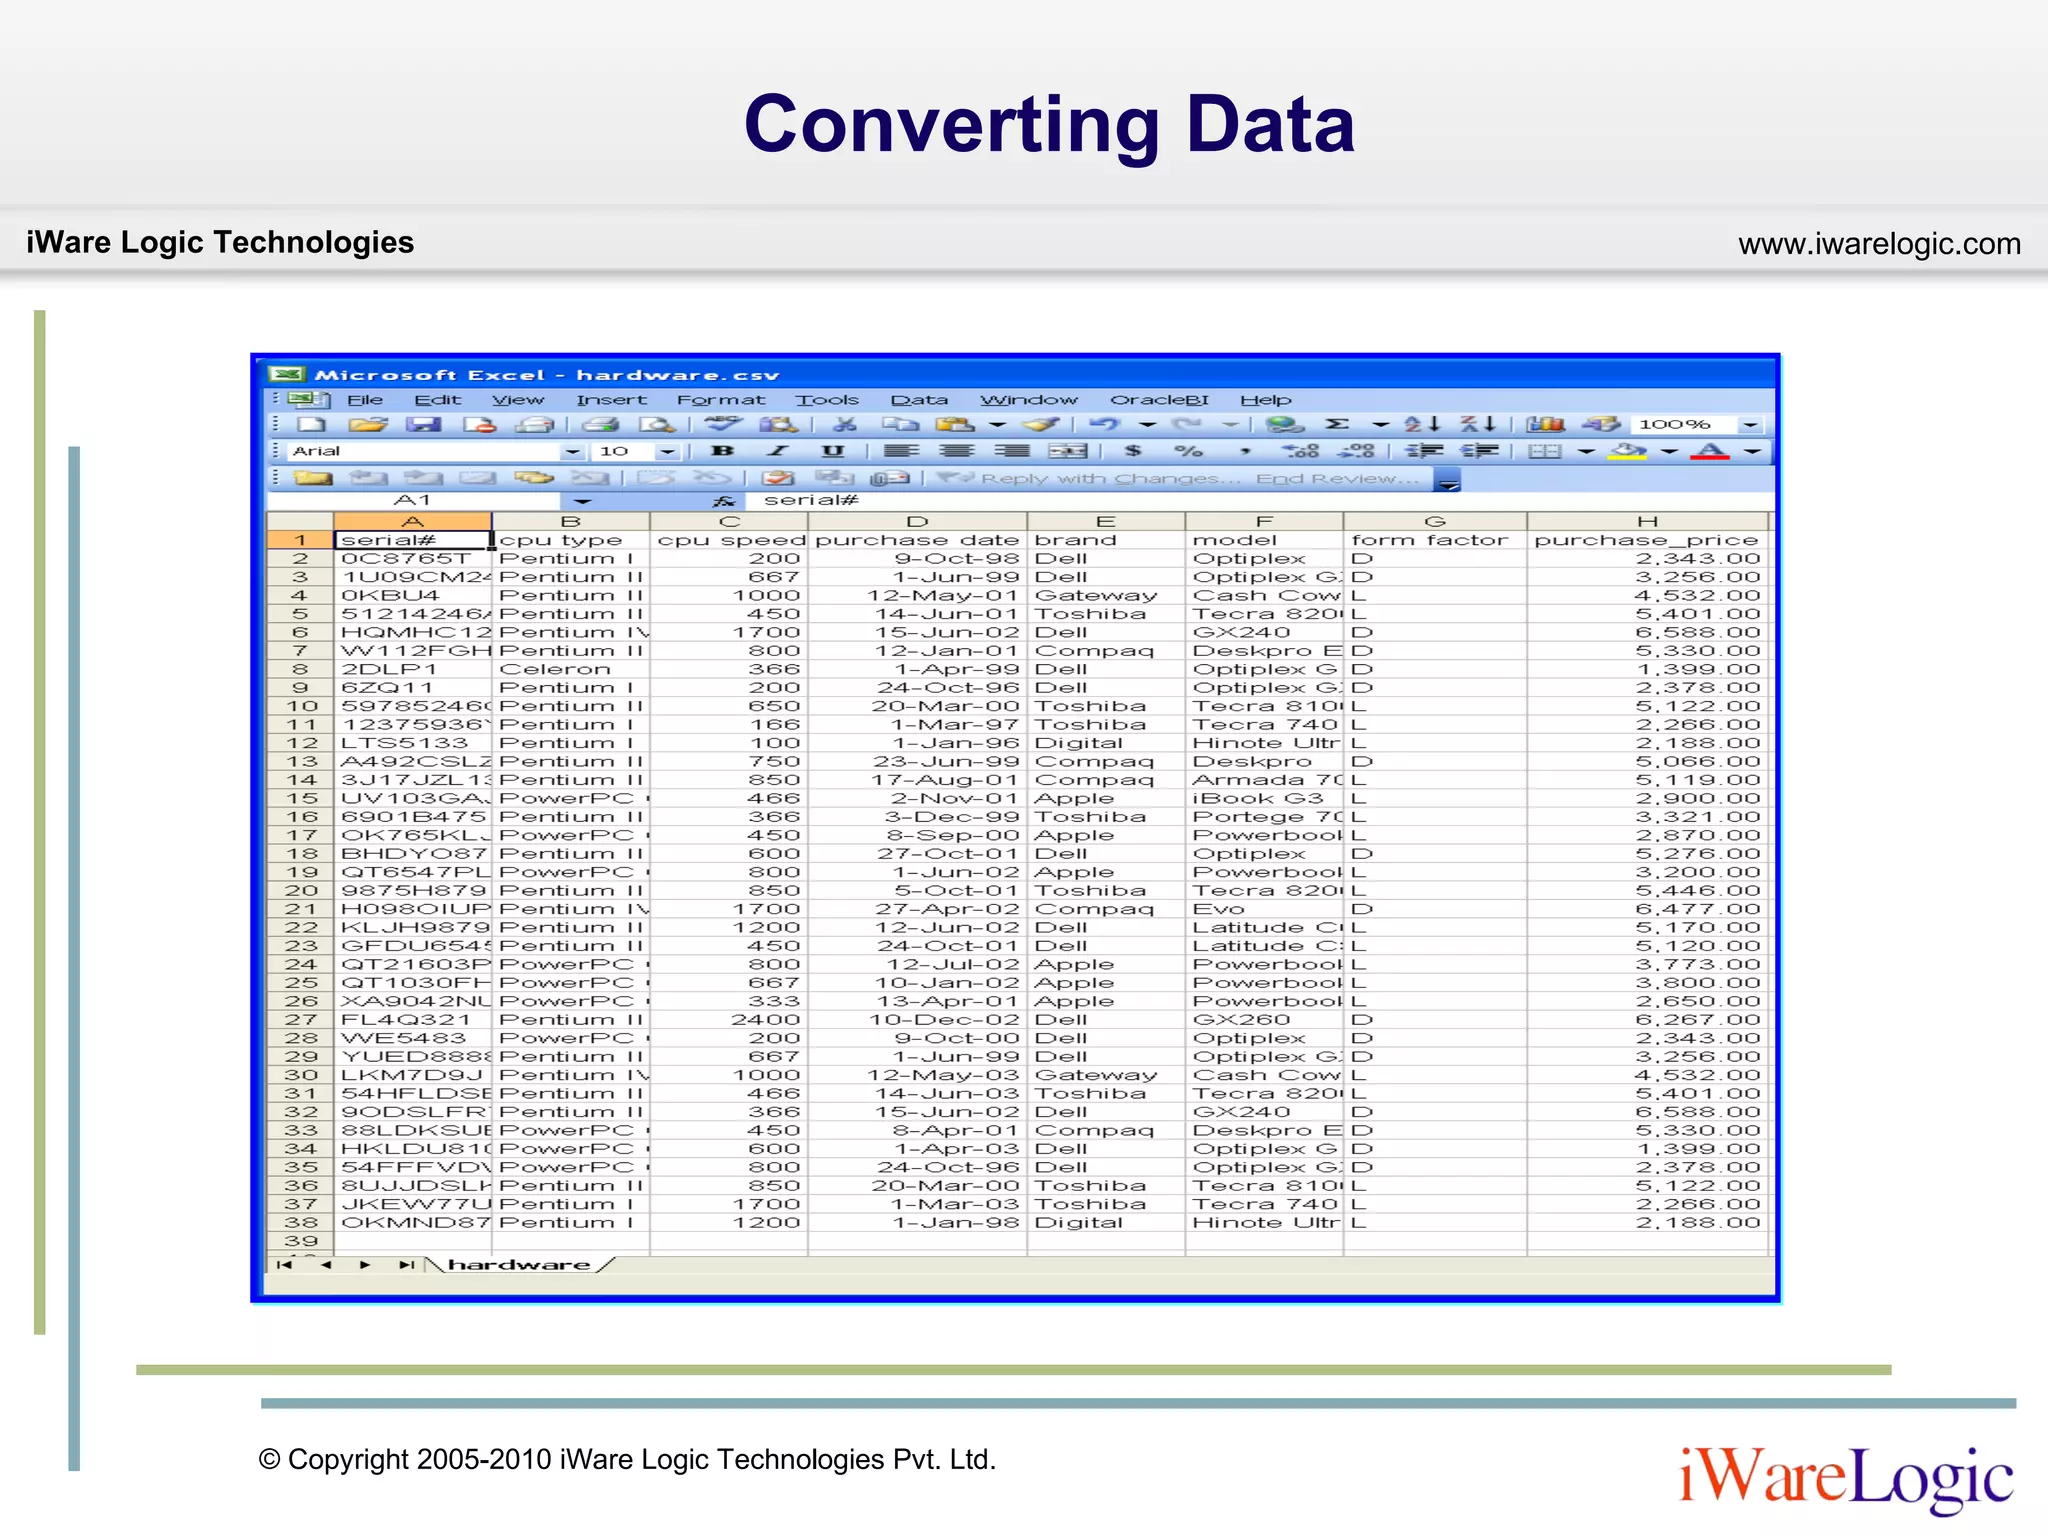Go to next sheet navigation arrow
This screenshot has height=1536, width=2048.
pos(365,1265)
